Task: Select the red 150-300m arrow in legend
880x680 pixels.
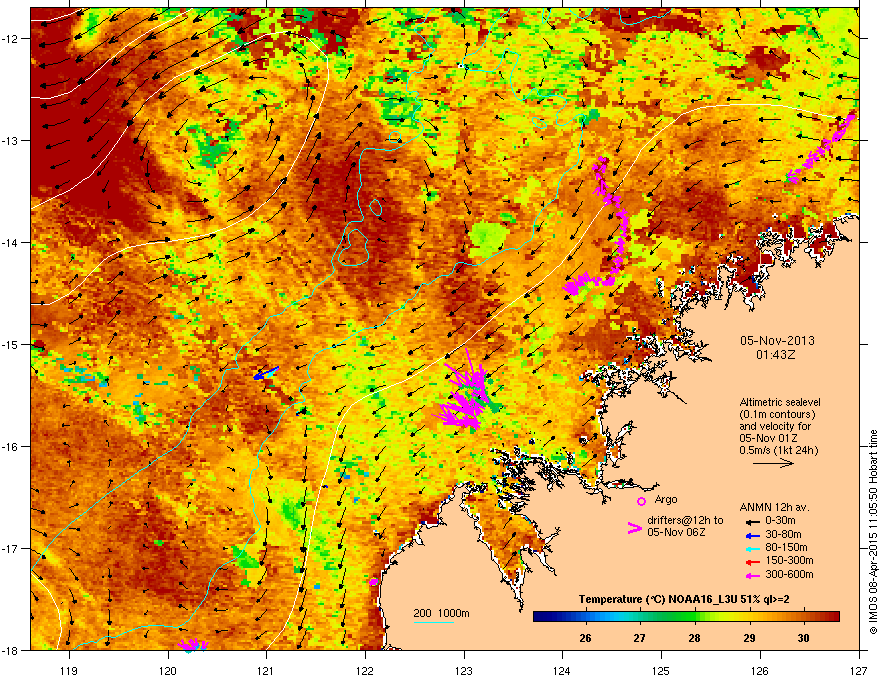Action: [751, 561]
